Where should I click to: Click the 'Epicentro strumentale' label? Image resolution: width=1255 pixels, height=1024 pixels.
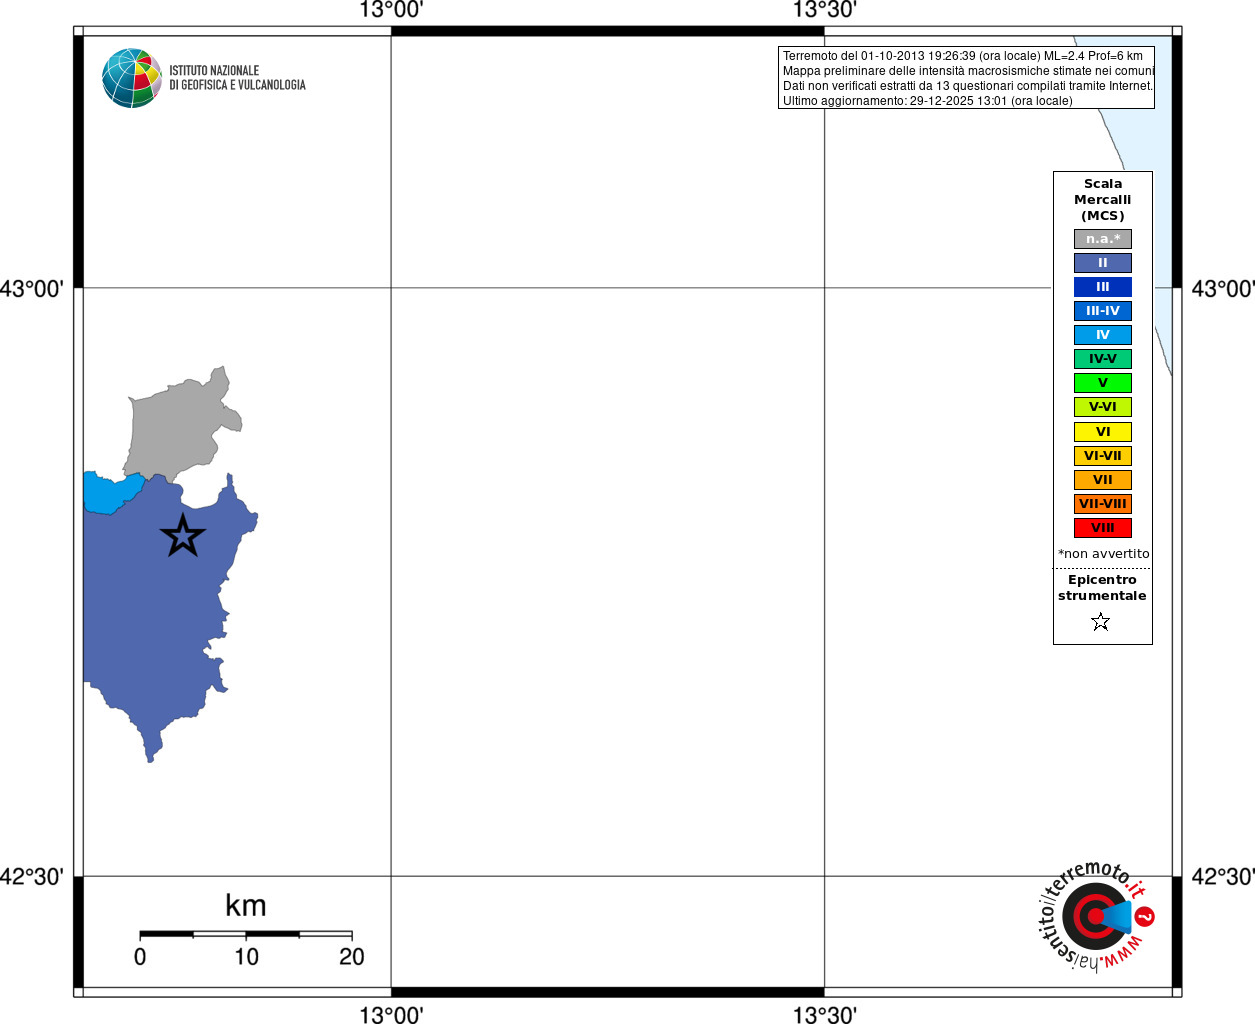point(1102,588)
